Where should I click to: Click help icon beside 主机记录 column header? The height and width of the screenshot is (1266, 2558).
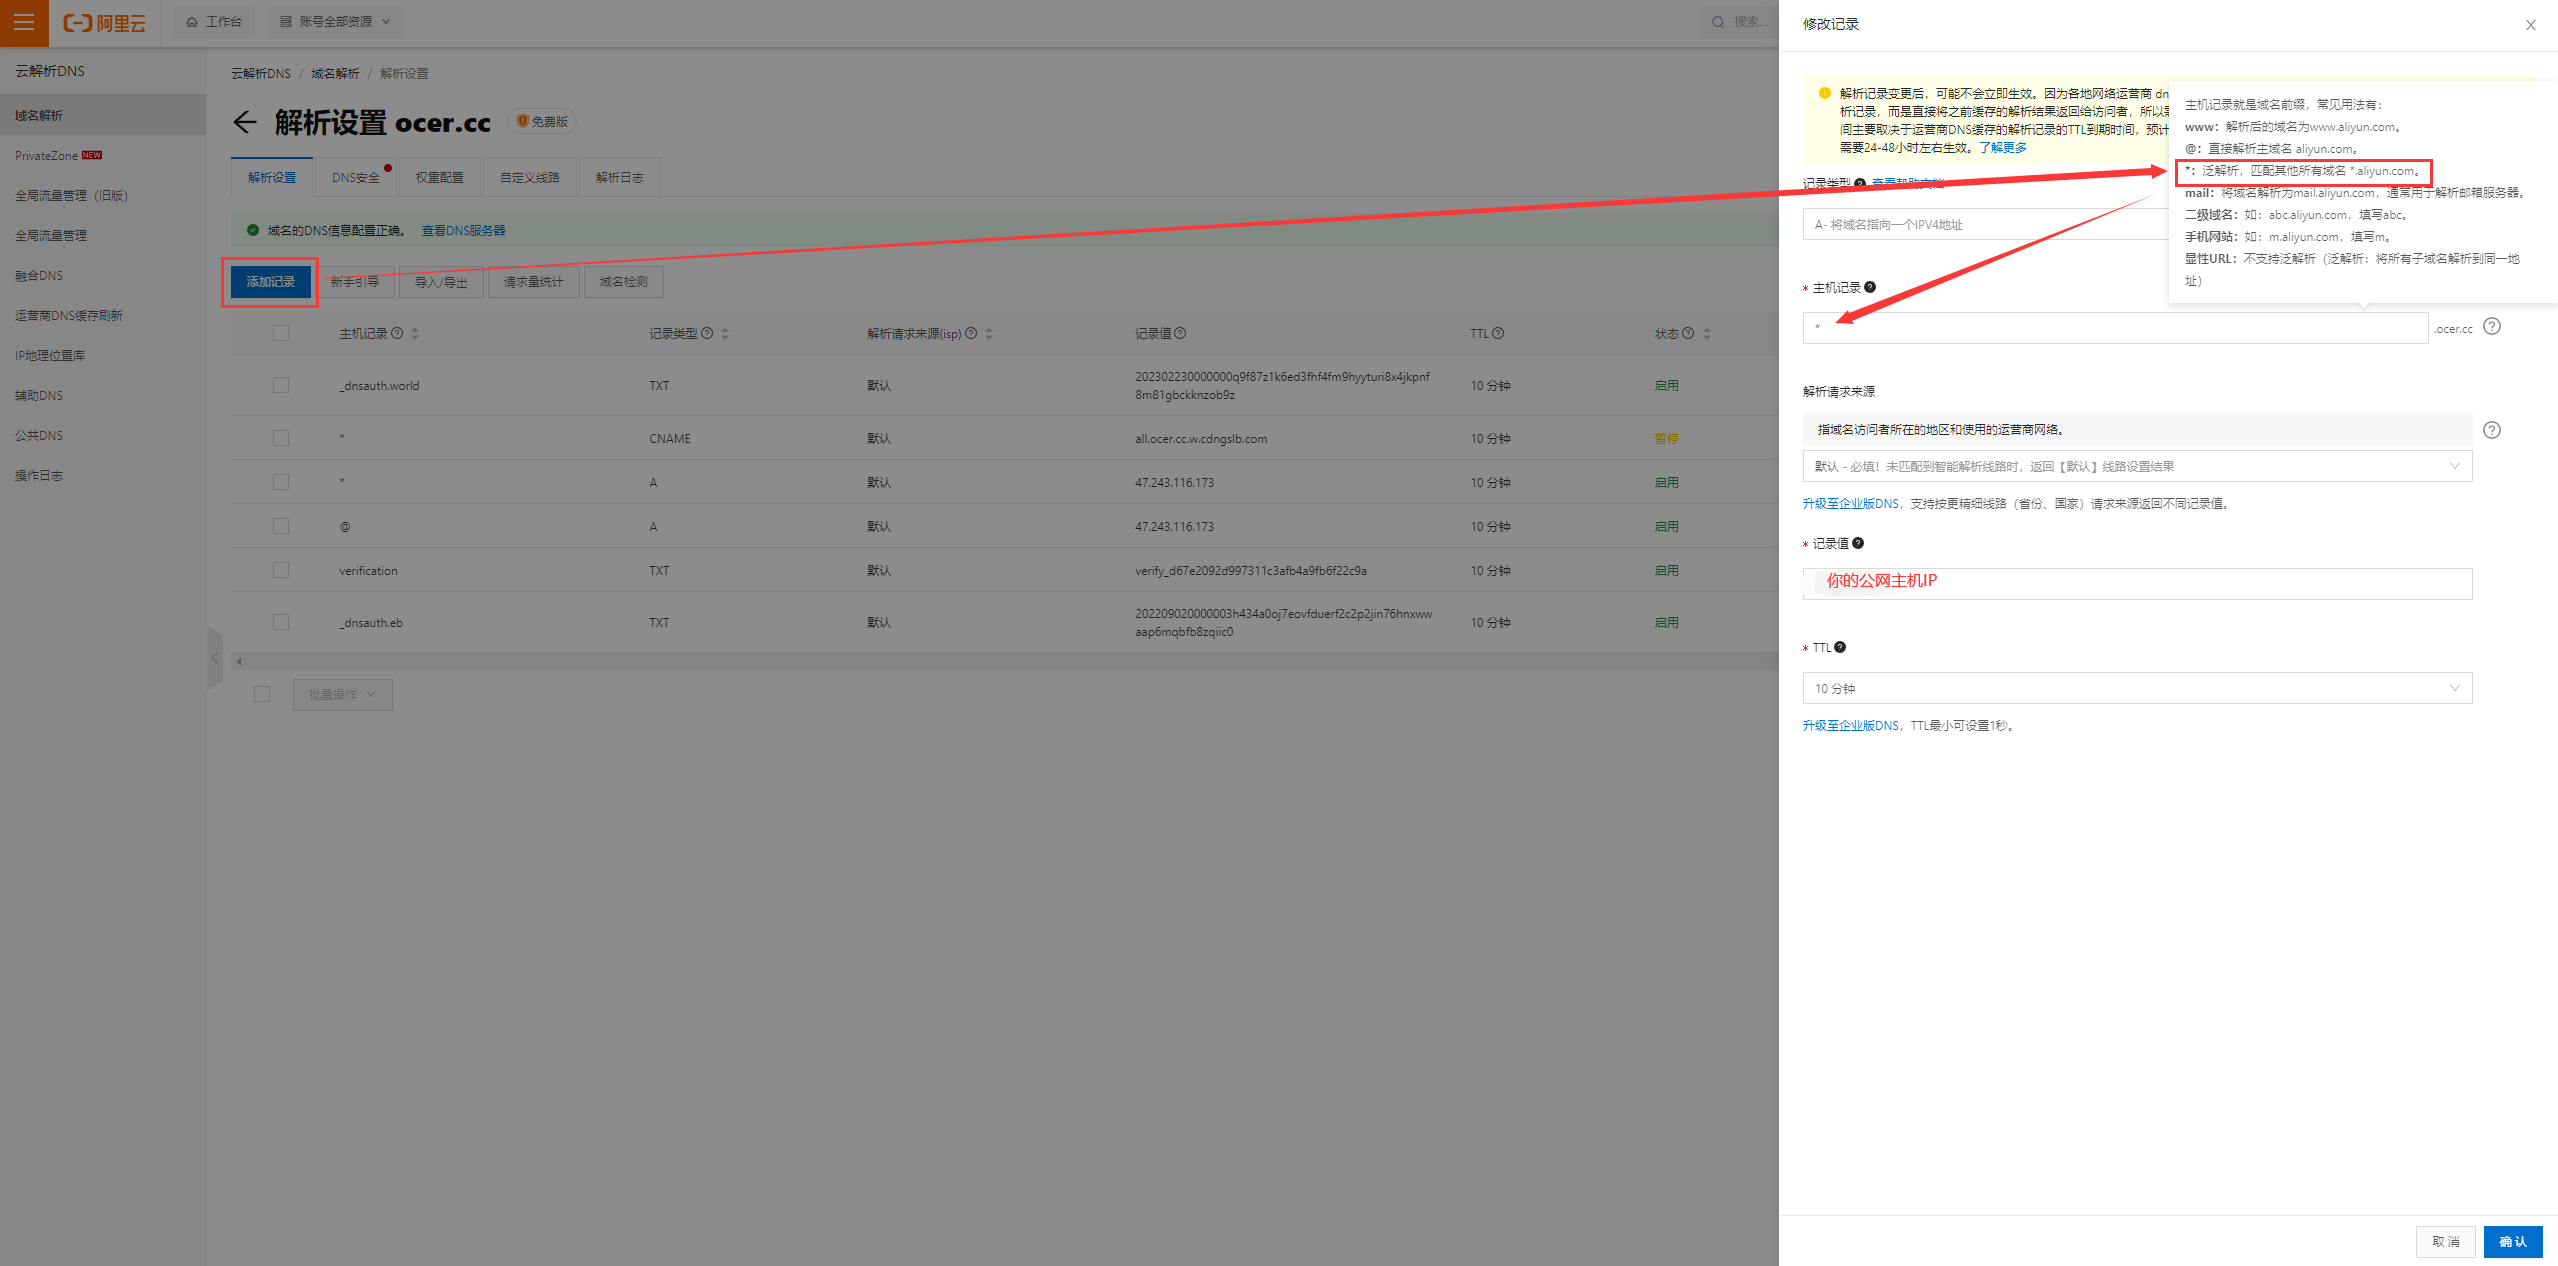coord(397,333)
